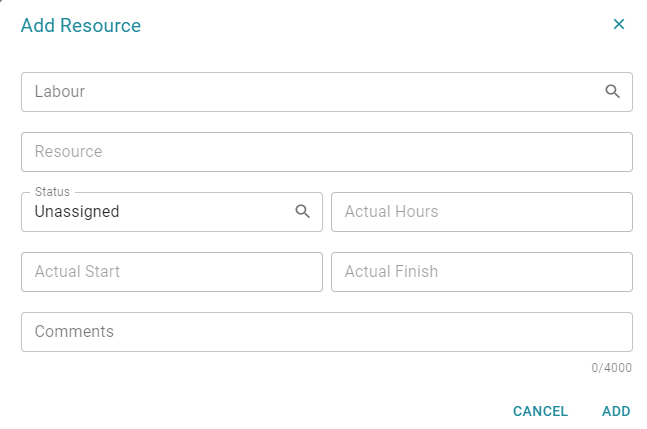Click the CANCEL button

coord(540,411)
